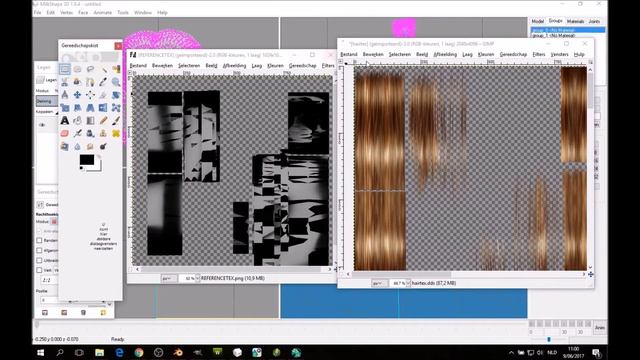Open unit px dropdown in REFERENCETEX window
The height and width of the screenshot is (360, 640).
[x=168, y=278]
